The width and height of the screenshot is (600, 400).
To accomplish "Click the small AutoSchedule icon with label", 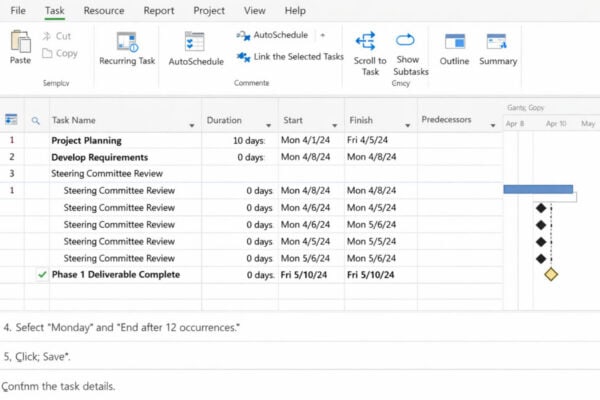I will (272, 35).
